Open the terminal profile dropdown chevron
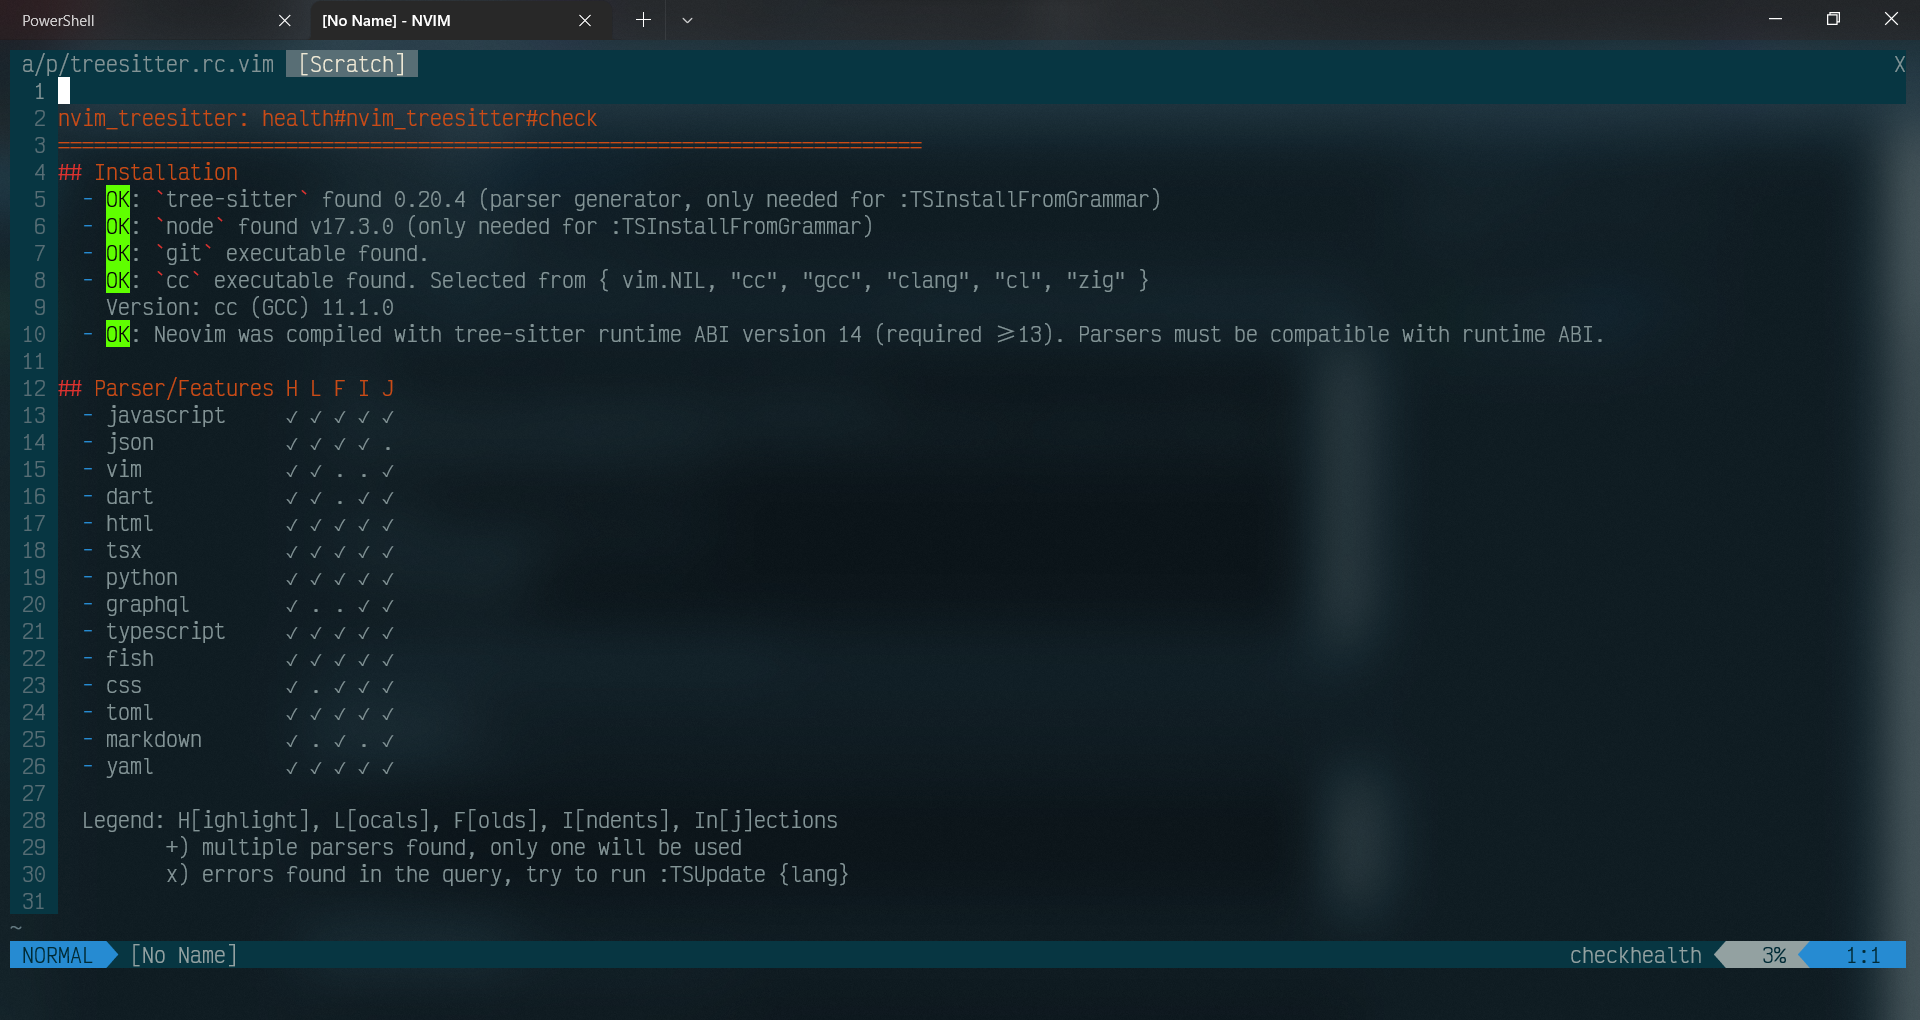The height and width of the screenshot is (1020, 1920). click(686, 20)
